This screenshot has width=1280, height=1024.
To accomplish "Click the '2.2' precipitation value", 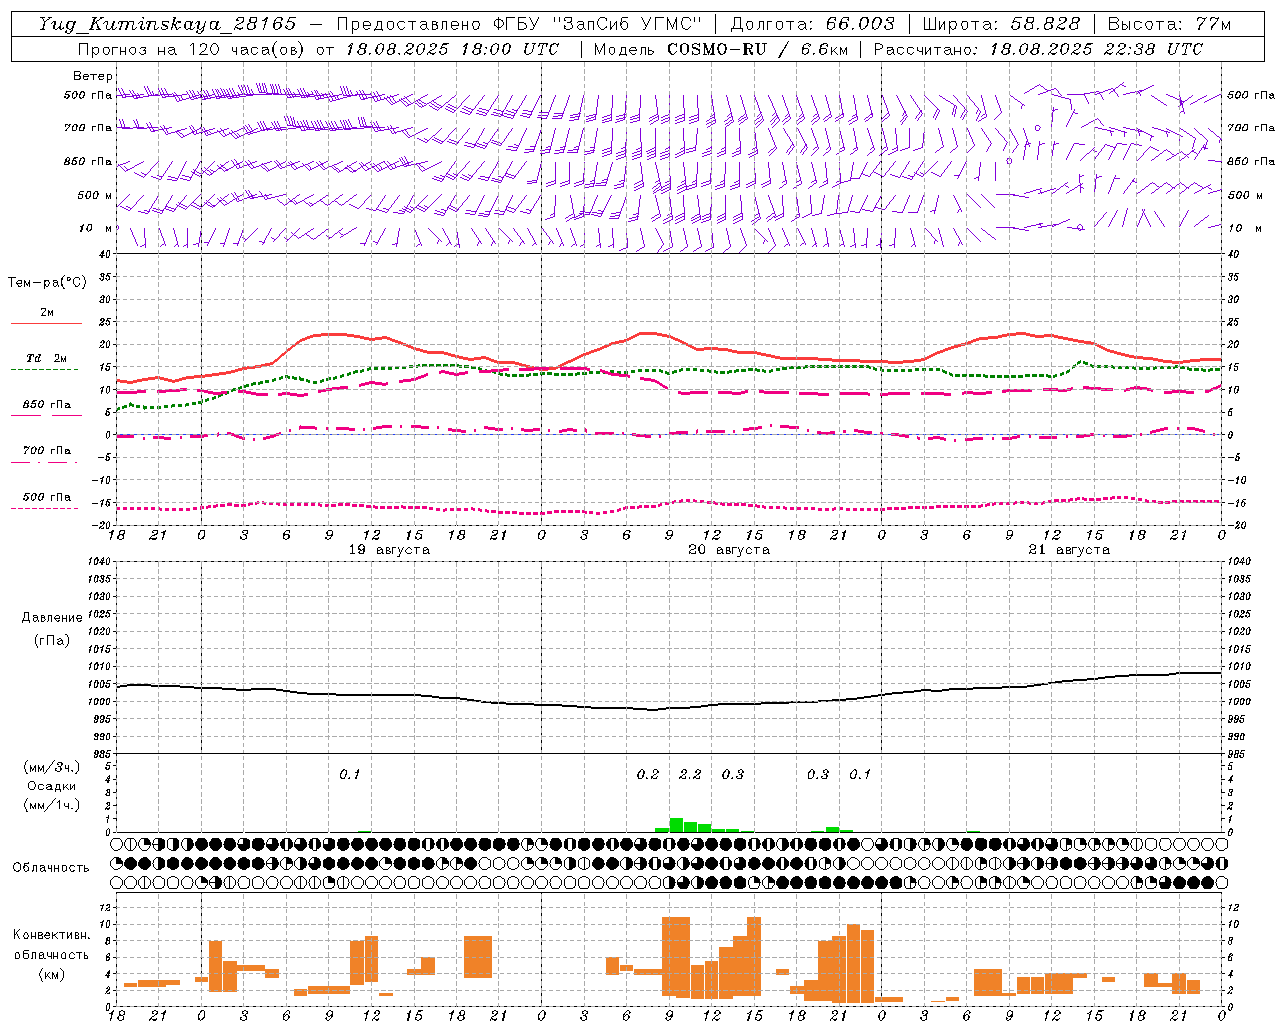I will [x=690, y=774].
